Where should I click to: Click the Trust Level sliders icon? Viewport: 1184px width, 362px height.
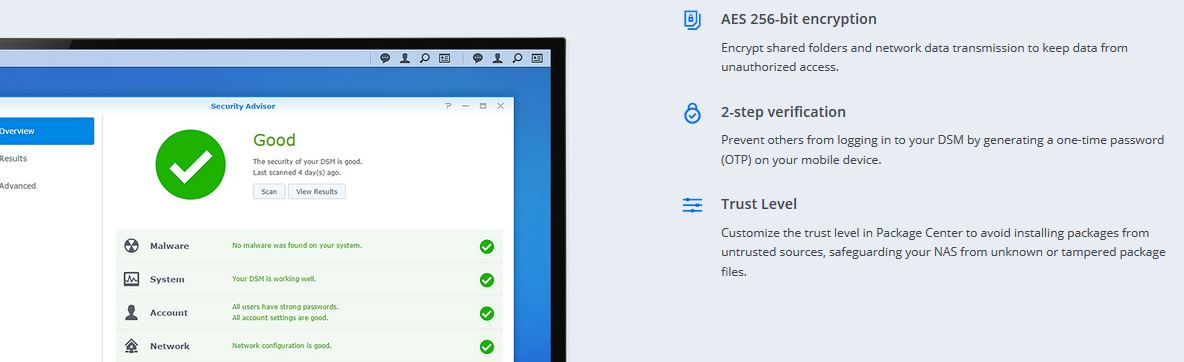pos(692,205)
